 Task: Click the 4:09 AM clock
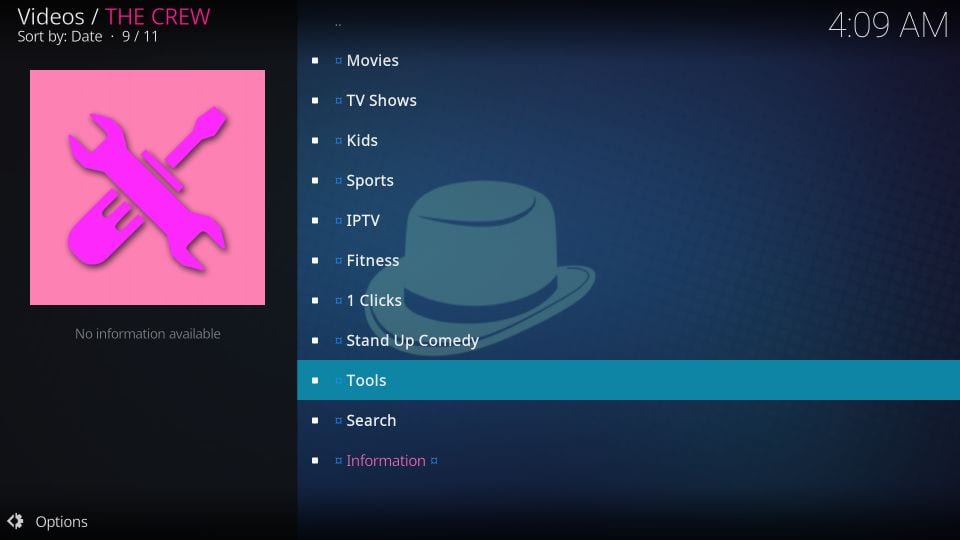pos(888,26)
